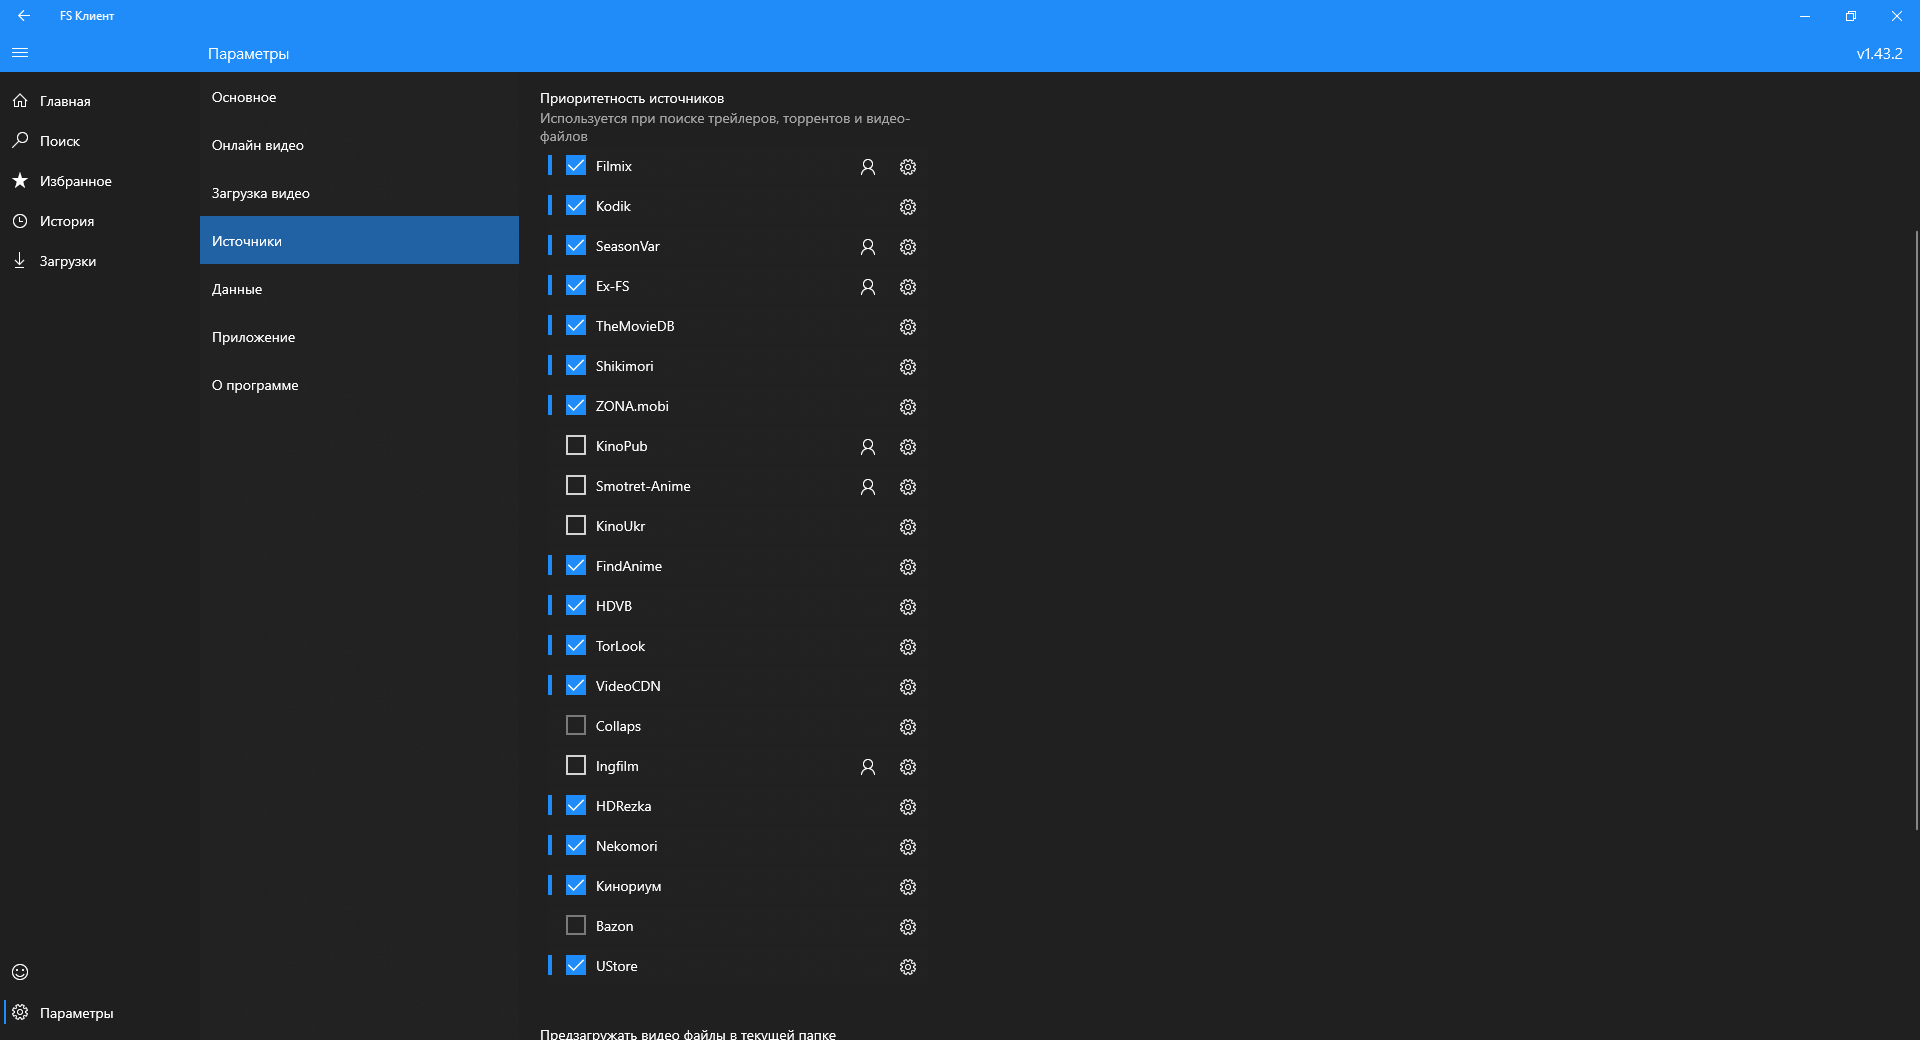Open the Данные settings section

point(359,289)
